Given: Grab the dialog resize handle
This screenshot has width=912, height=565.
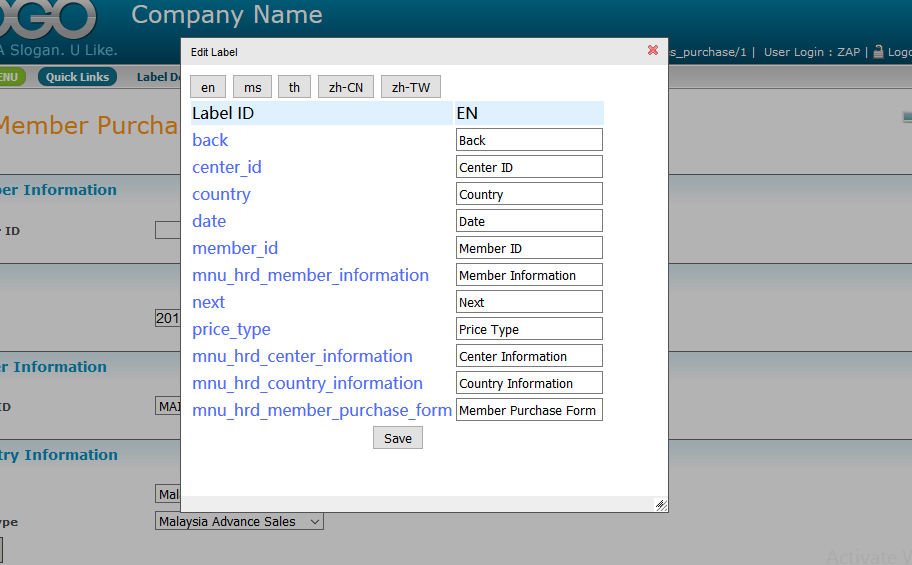Looking at the screenshot, I should (x=660, y=505).
